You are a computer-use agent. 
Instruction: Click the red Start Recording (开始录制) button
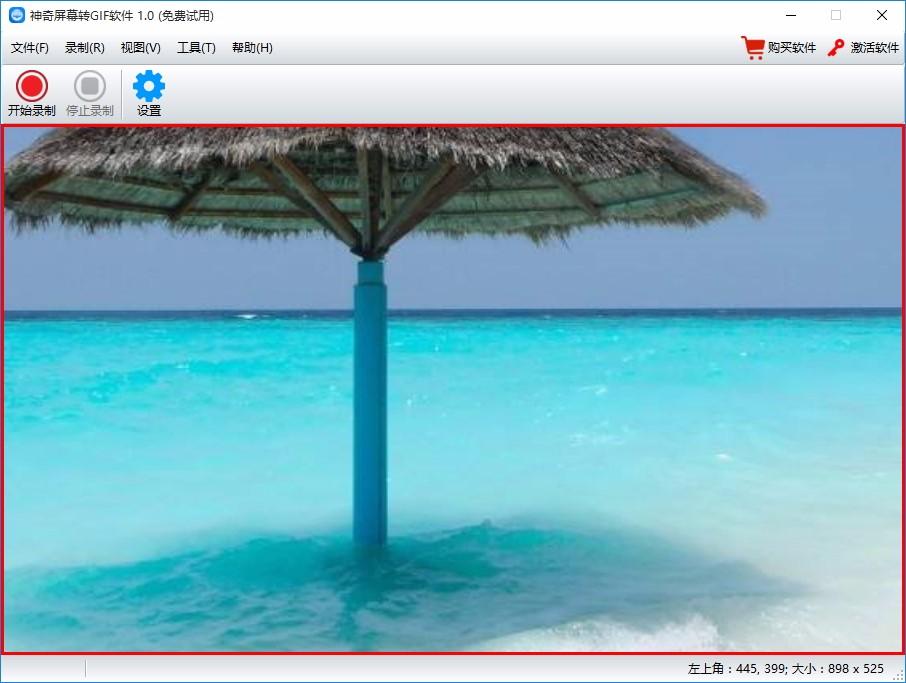32,94
